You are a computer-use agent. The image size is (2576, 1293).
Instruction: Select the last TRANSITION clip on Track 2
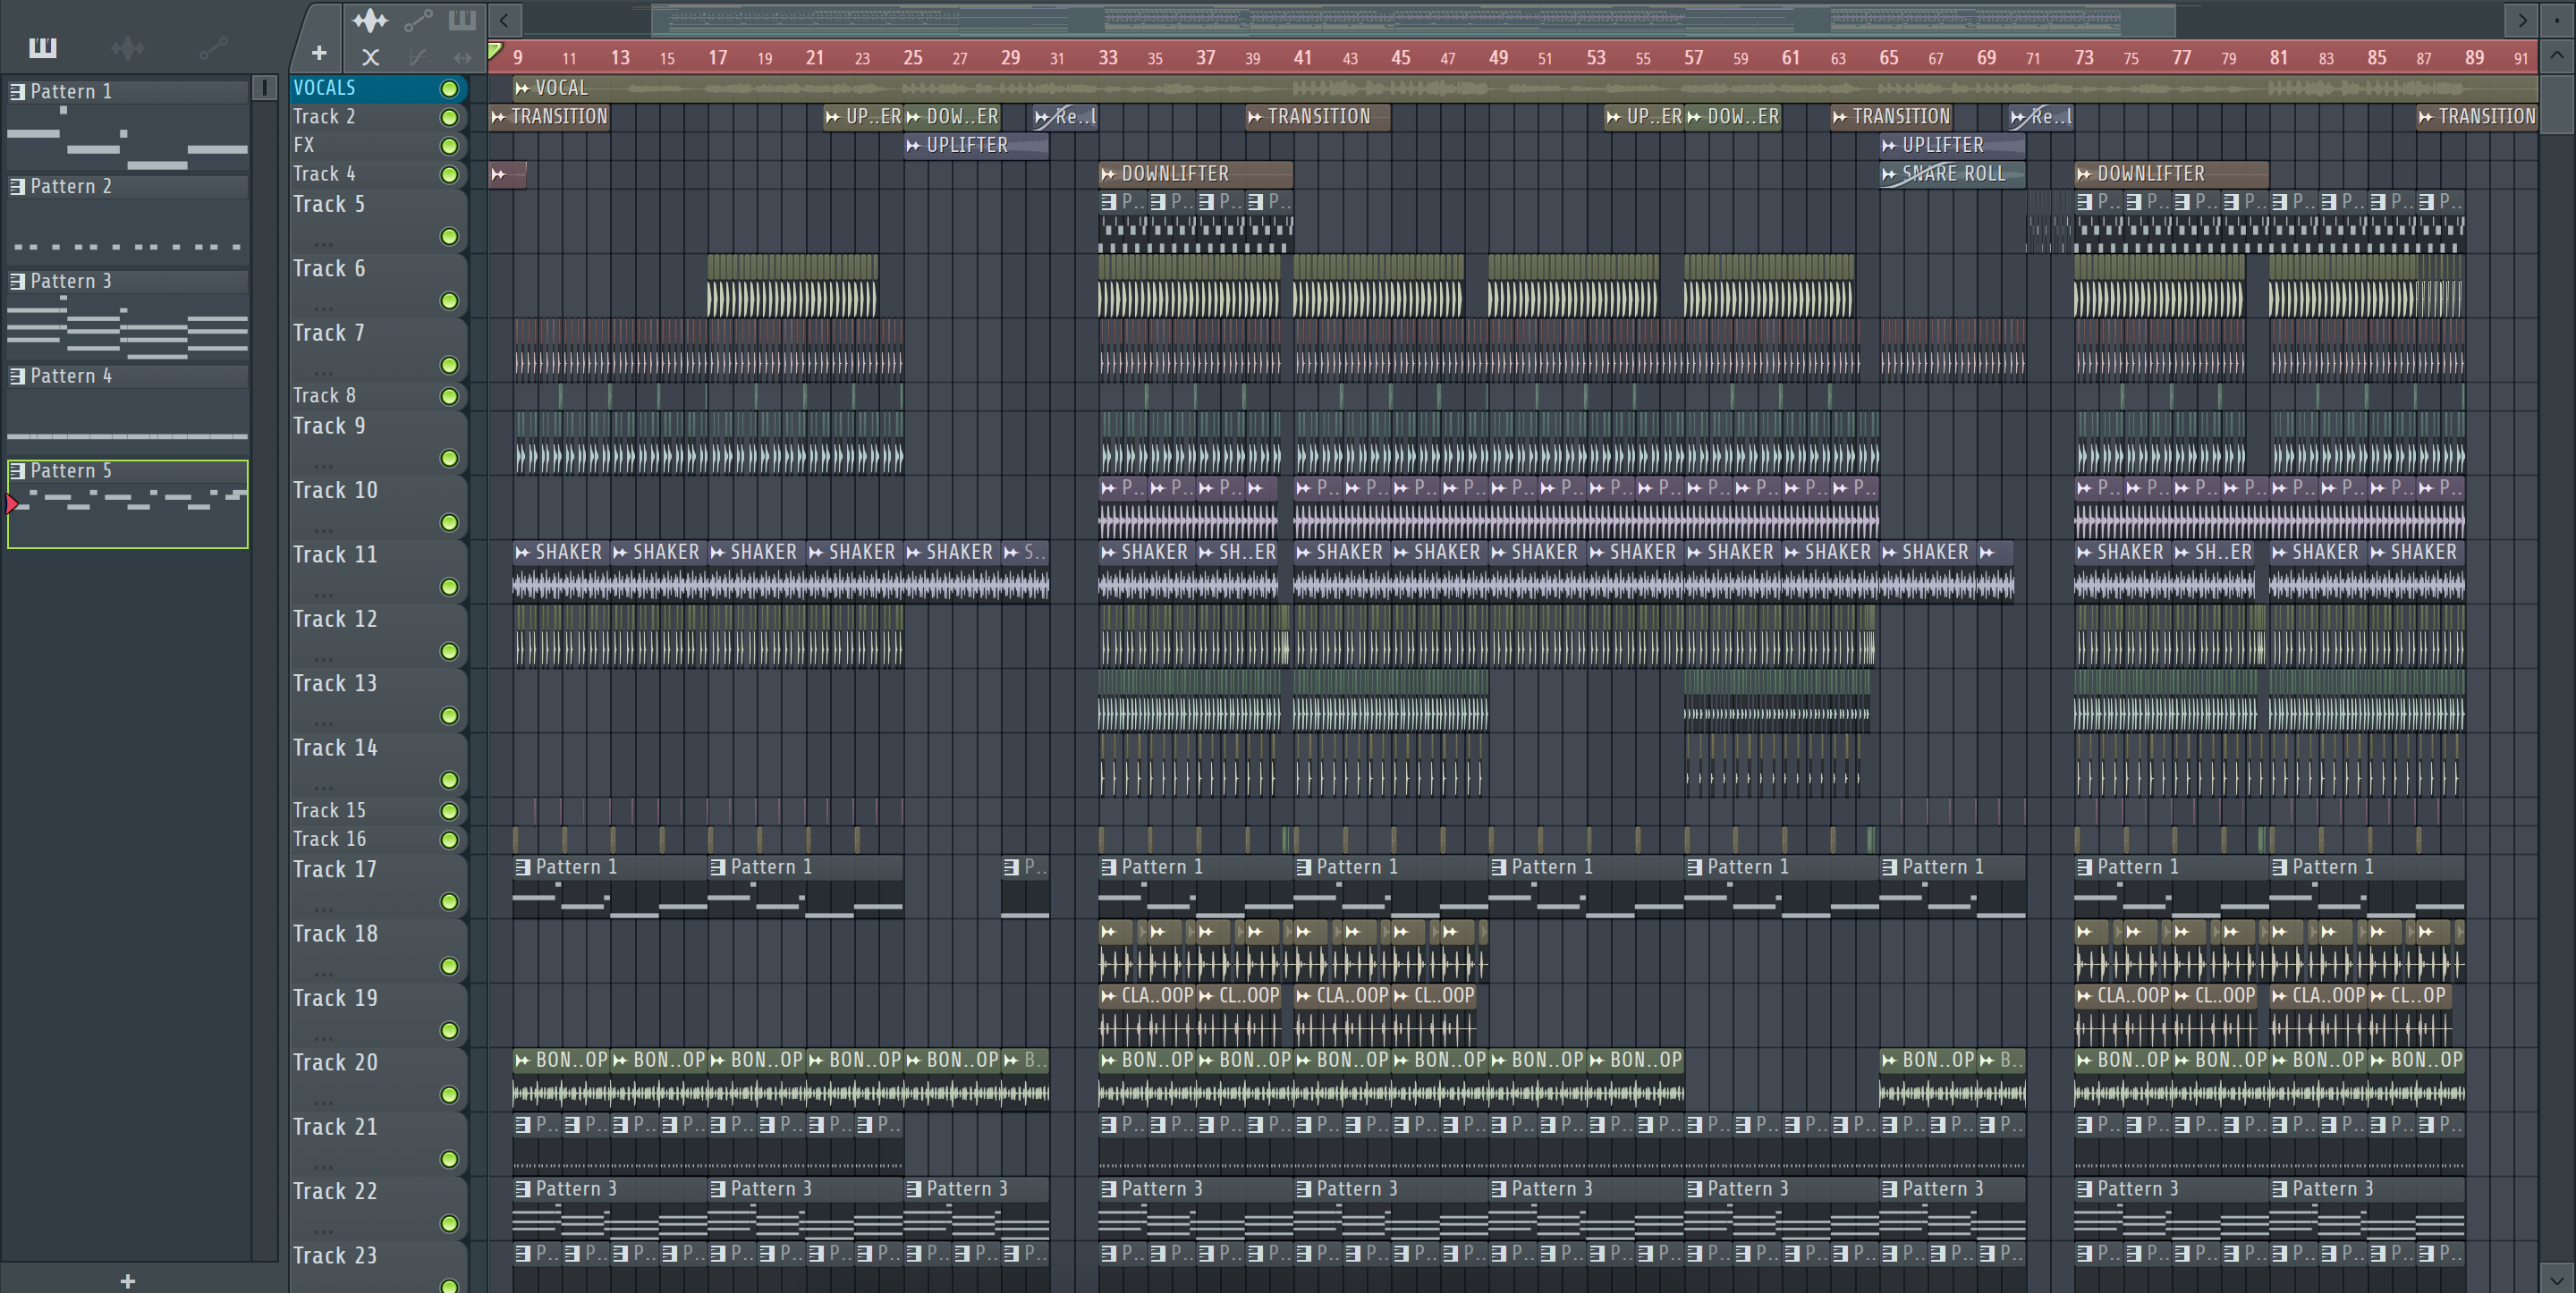(2476, 117)
